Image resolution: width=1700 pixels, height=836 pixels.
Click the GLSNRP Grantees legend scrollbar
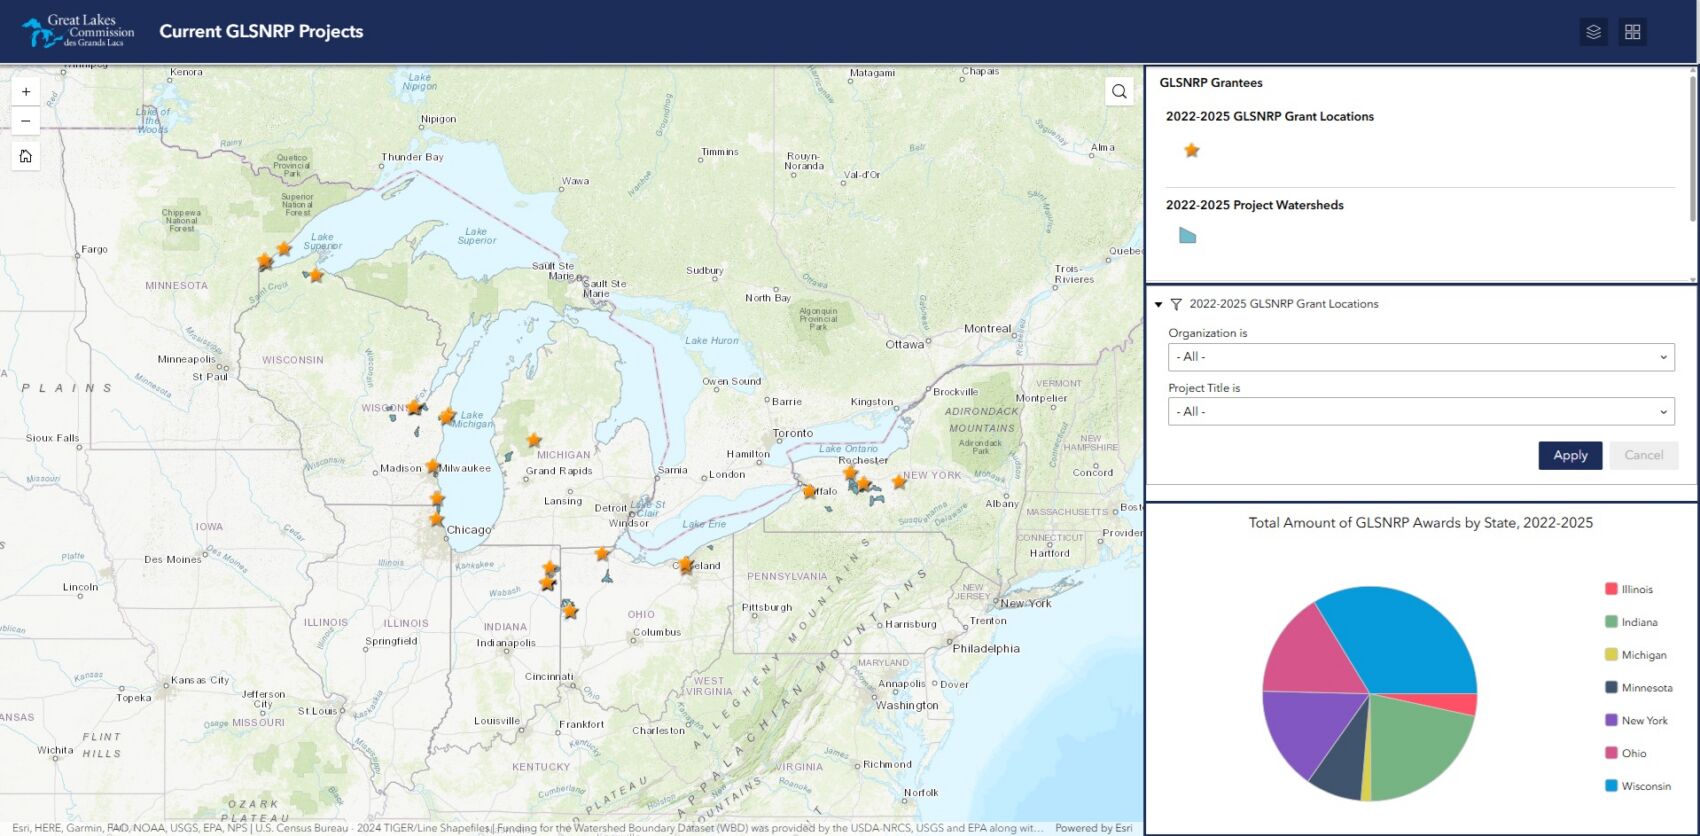(x=1692, y=150)
